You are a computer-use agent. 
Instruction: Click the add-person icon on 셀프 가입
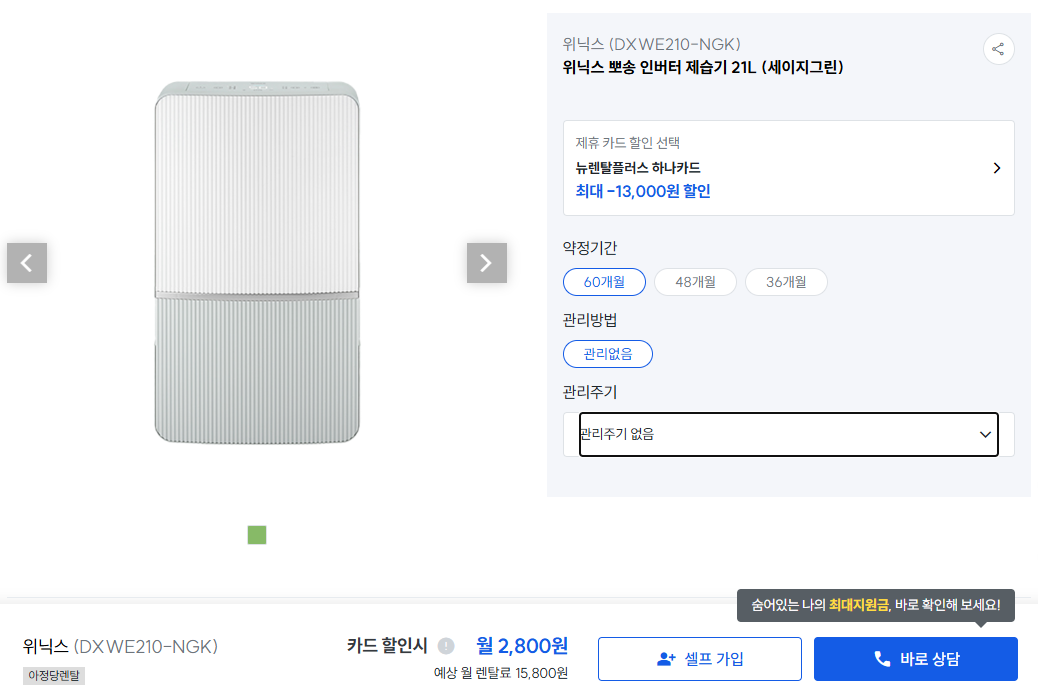coord(666,659)
